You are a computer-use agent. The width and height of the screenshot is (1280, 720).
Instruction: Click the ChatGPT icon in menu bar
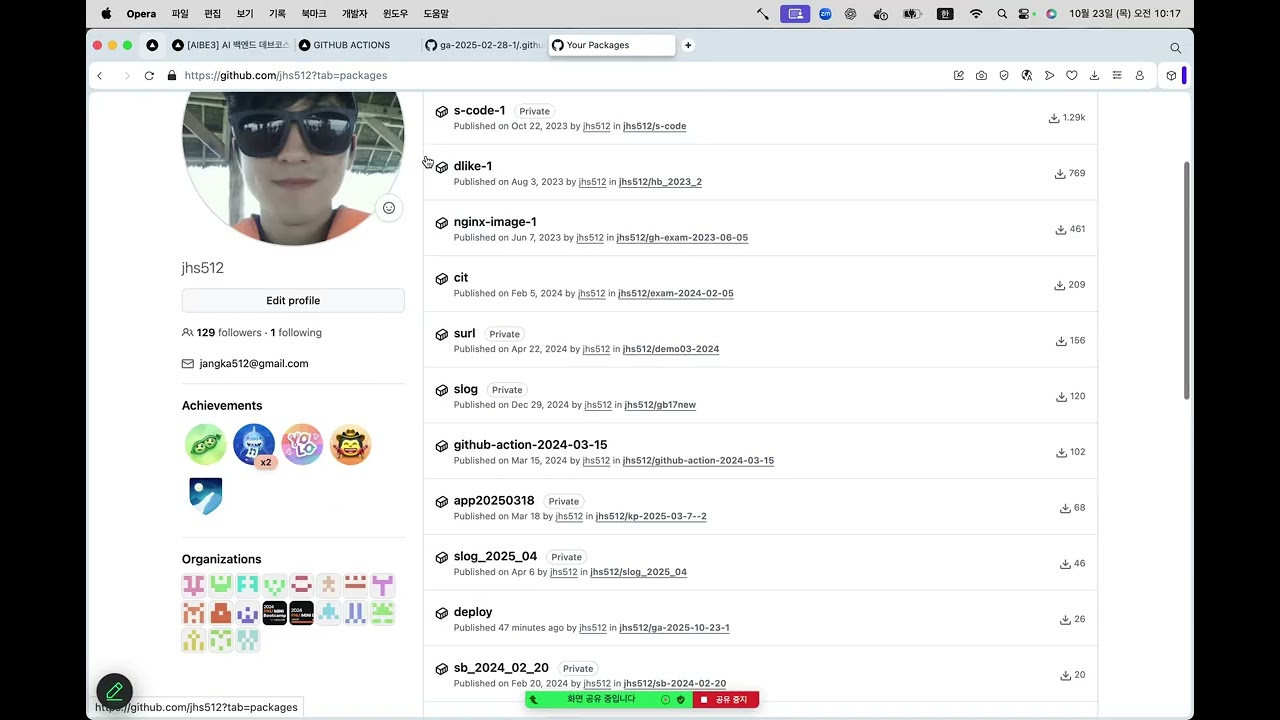tap(851, 14)
